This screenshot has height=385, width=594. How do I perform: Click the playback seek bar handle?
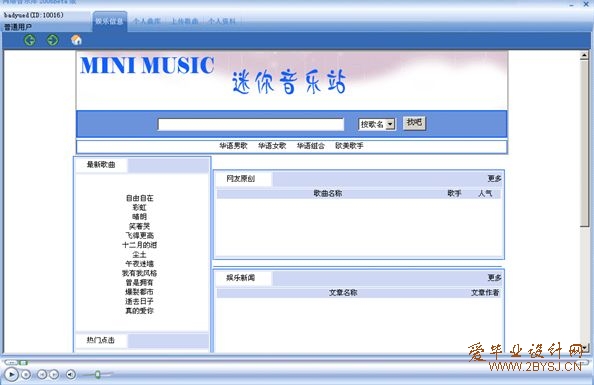[23, 363]
